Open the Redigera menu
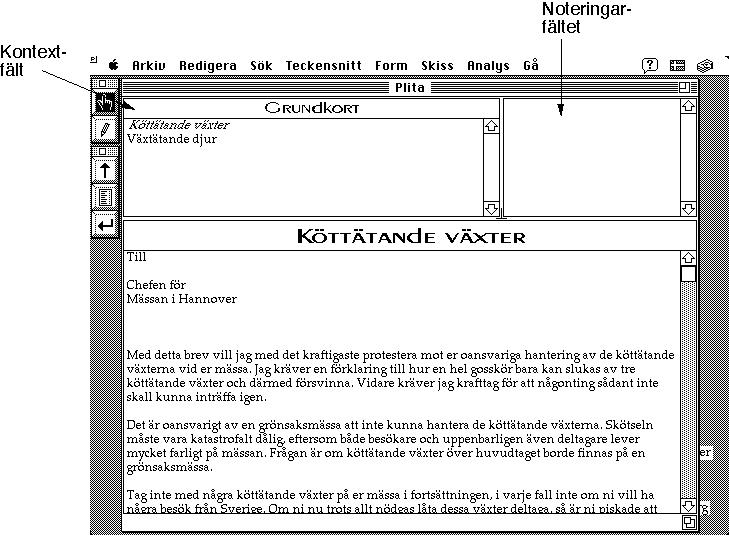This screenshot has width=729, height=535. pyautogui.click(x=208, y=66)
